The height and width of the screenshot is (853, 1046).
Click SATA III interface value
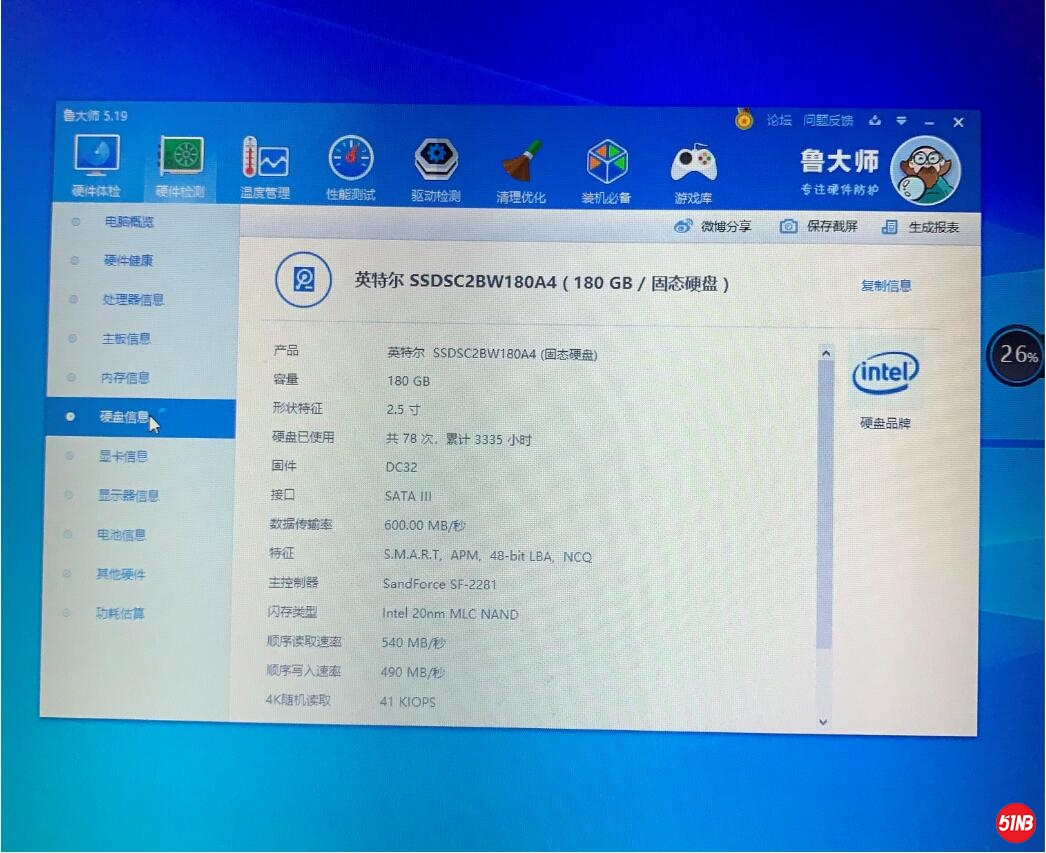[408, 496]
